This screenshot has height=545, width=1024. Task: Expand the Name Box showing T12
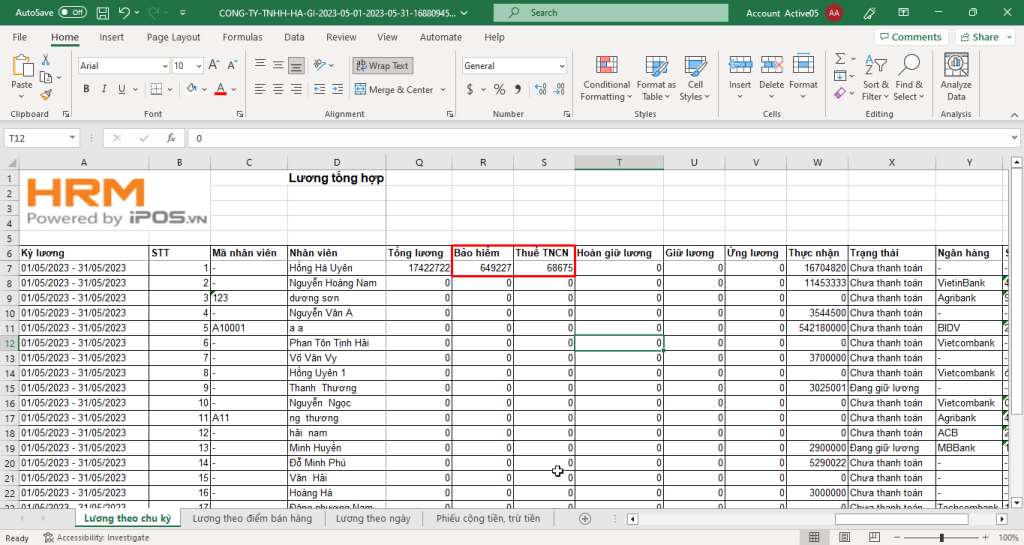pyautogui.click(x=72, y=138)
